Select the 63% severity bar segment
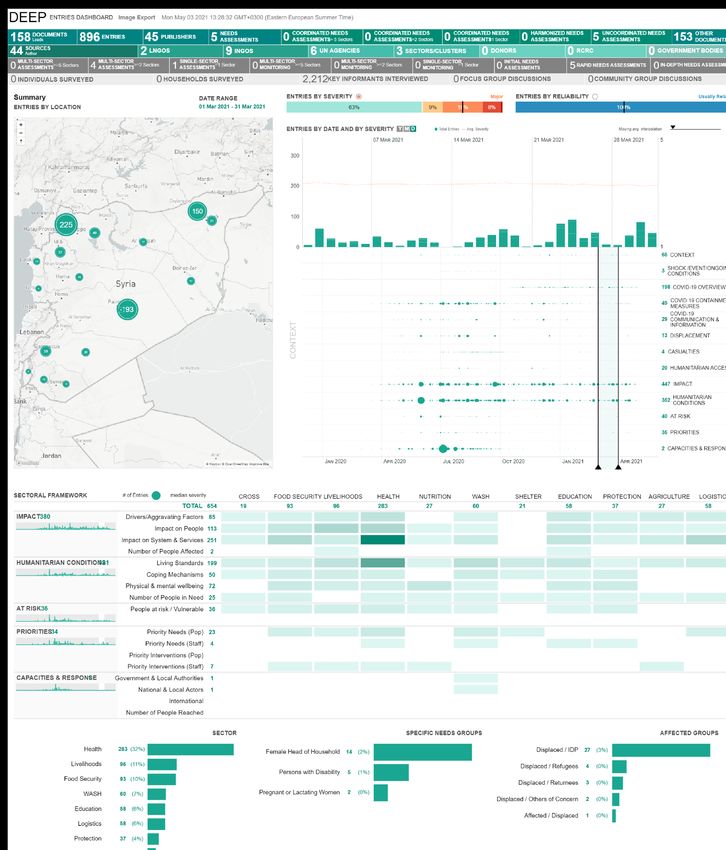This screenshot has height=850, width=726. point(354,107)
